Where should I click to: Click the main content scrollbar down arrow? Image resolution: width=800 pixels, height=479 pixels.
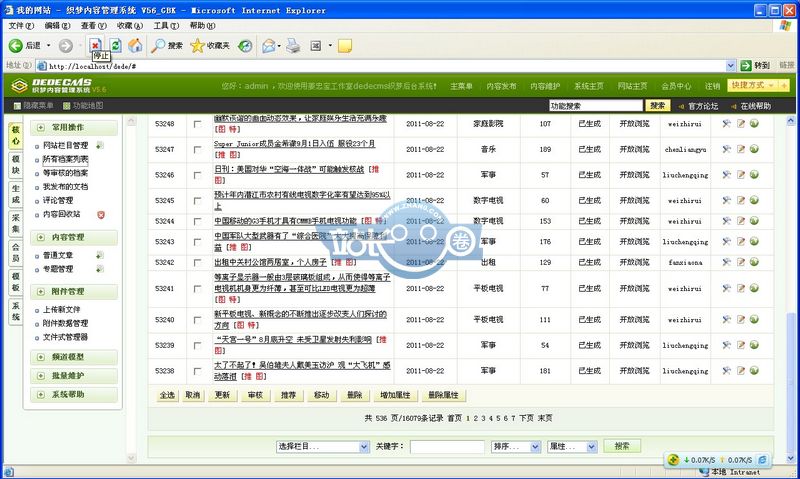click(x=791, y=459)
